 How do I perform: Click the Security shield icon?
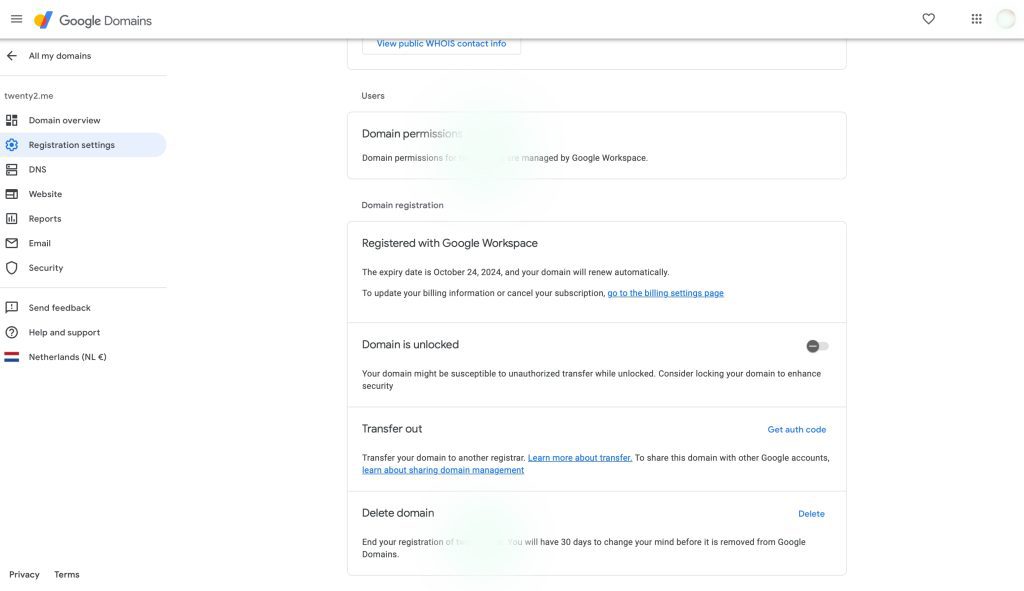pos(12,268)
